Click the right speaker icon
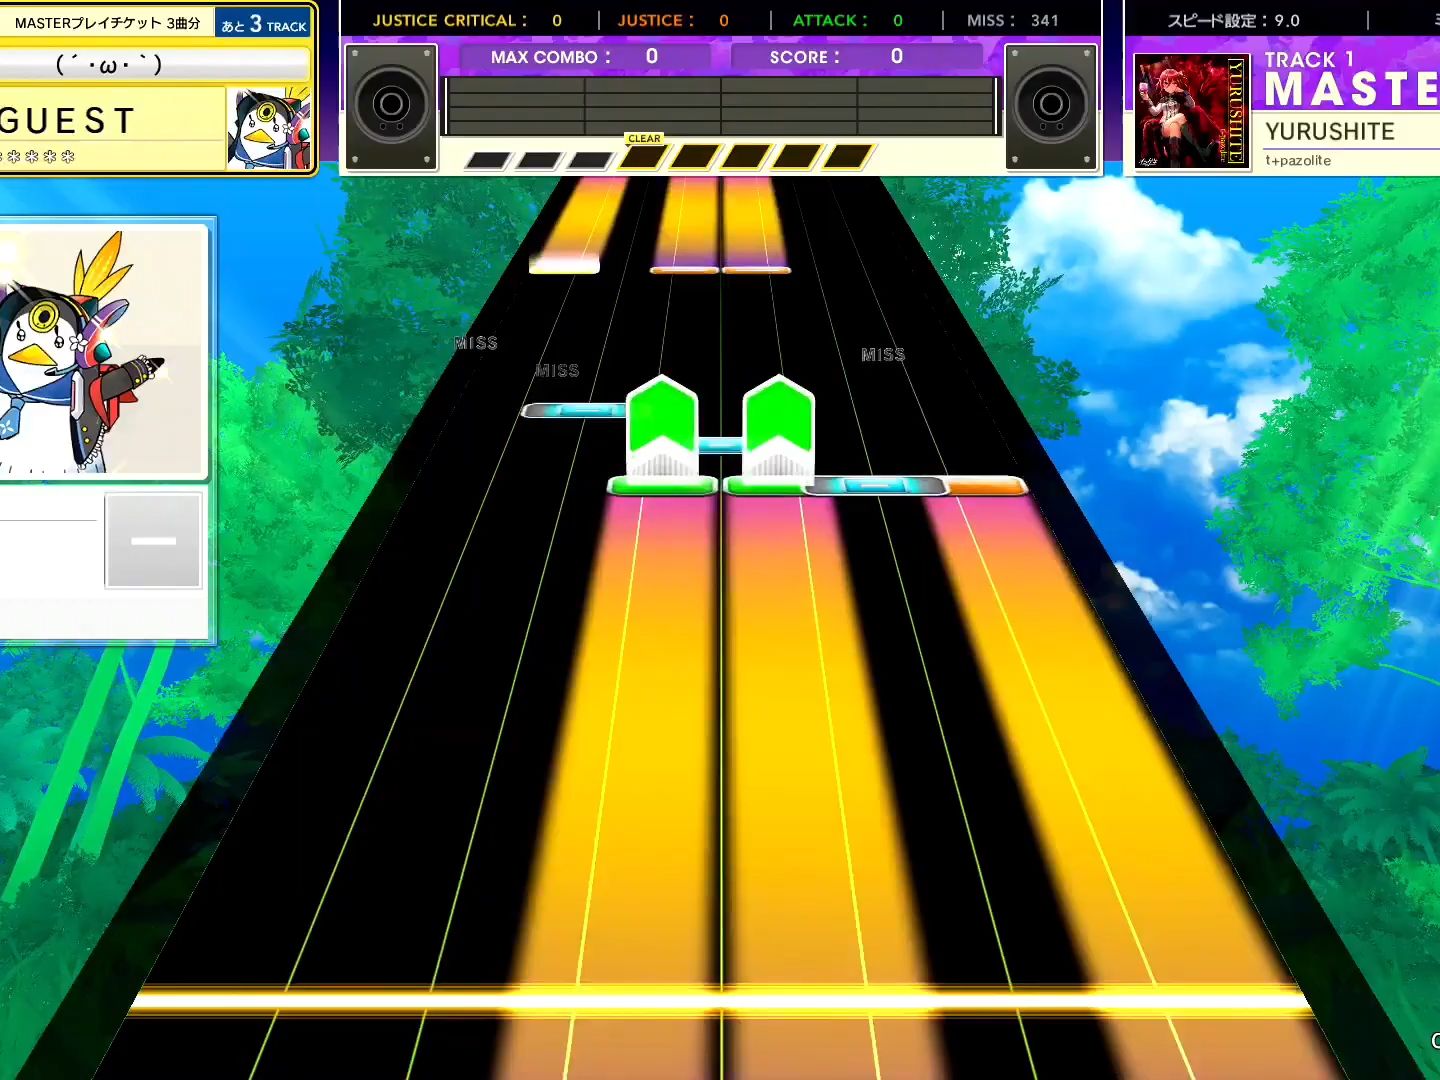This screenshot has width=1440, height=1080. [x=1051, y=106]
